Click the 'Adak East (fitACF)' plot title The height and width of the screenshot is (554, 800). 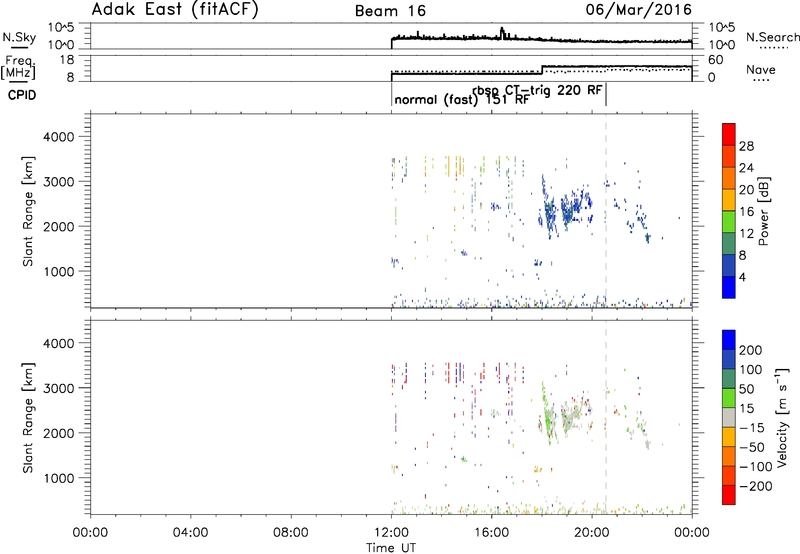click(174, 9)
